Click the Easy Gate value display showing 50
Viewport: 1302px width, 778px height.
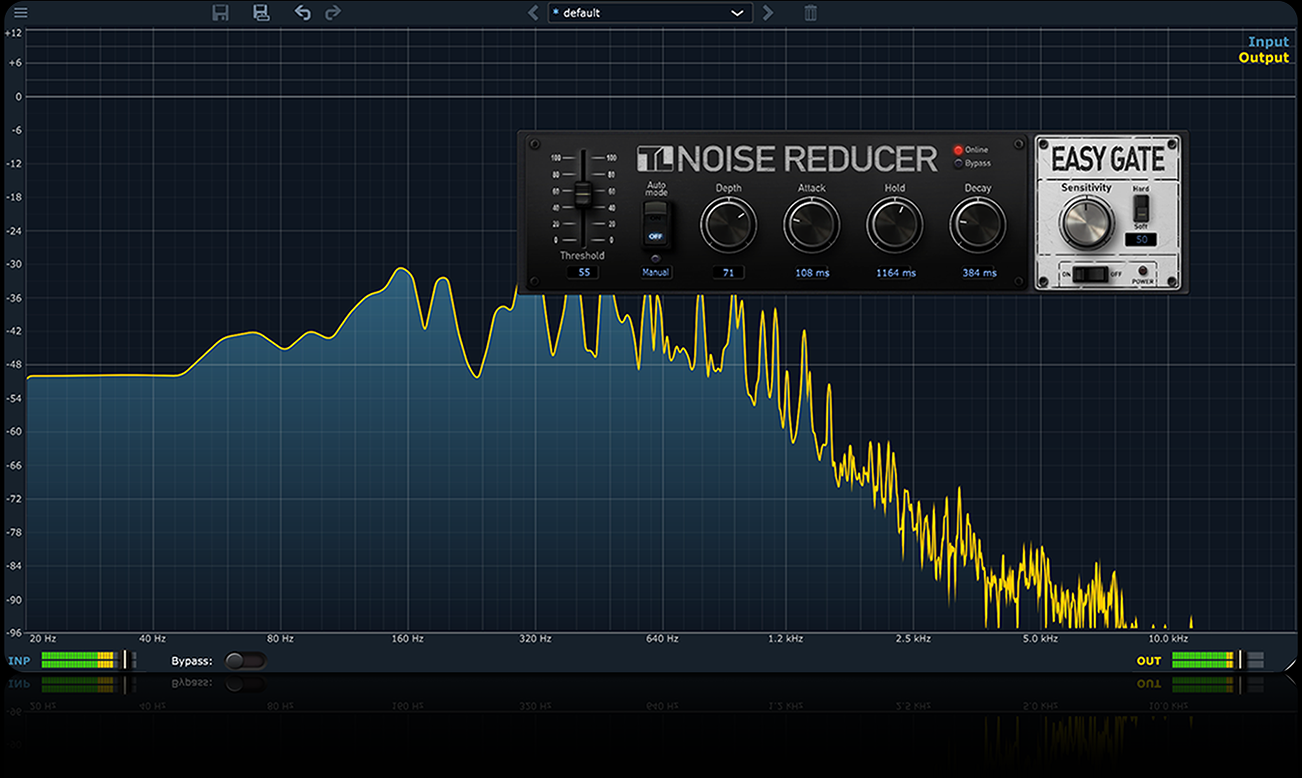(x=1141, y=240)
